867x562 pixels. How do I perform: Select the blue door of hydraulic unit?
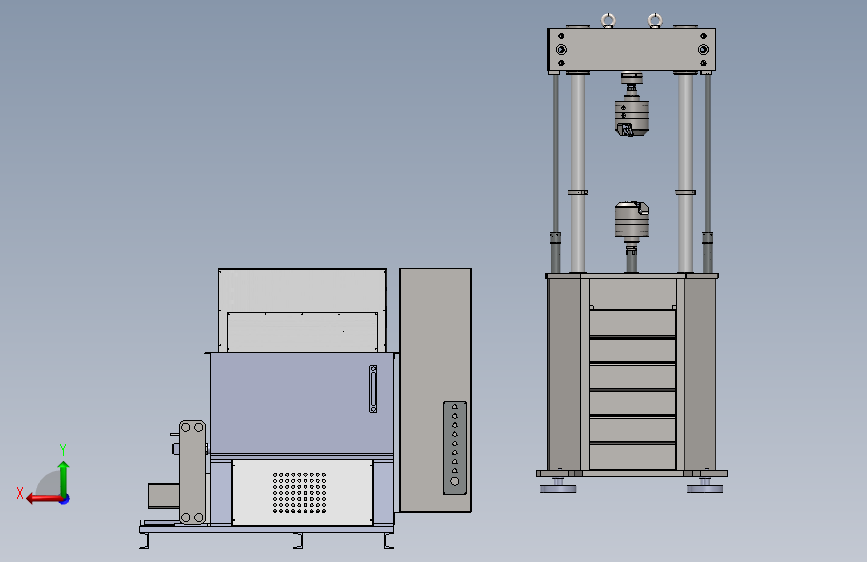[x=302, y=403]
